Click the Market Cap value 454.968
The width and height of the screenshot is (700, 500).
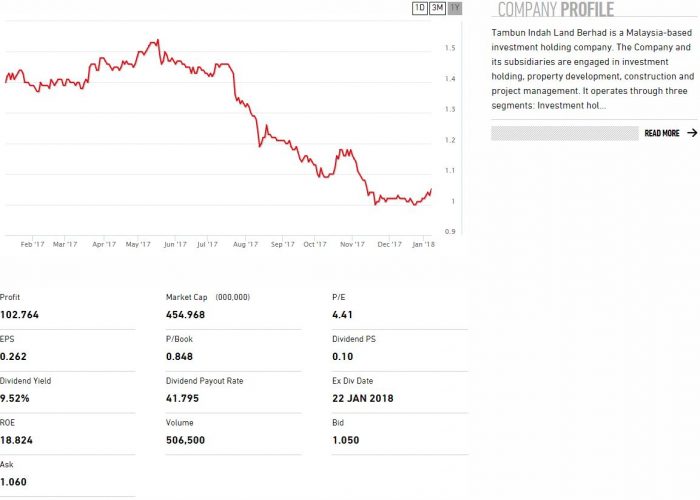click(x=185, y=315)
